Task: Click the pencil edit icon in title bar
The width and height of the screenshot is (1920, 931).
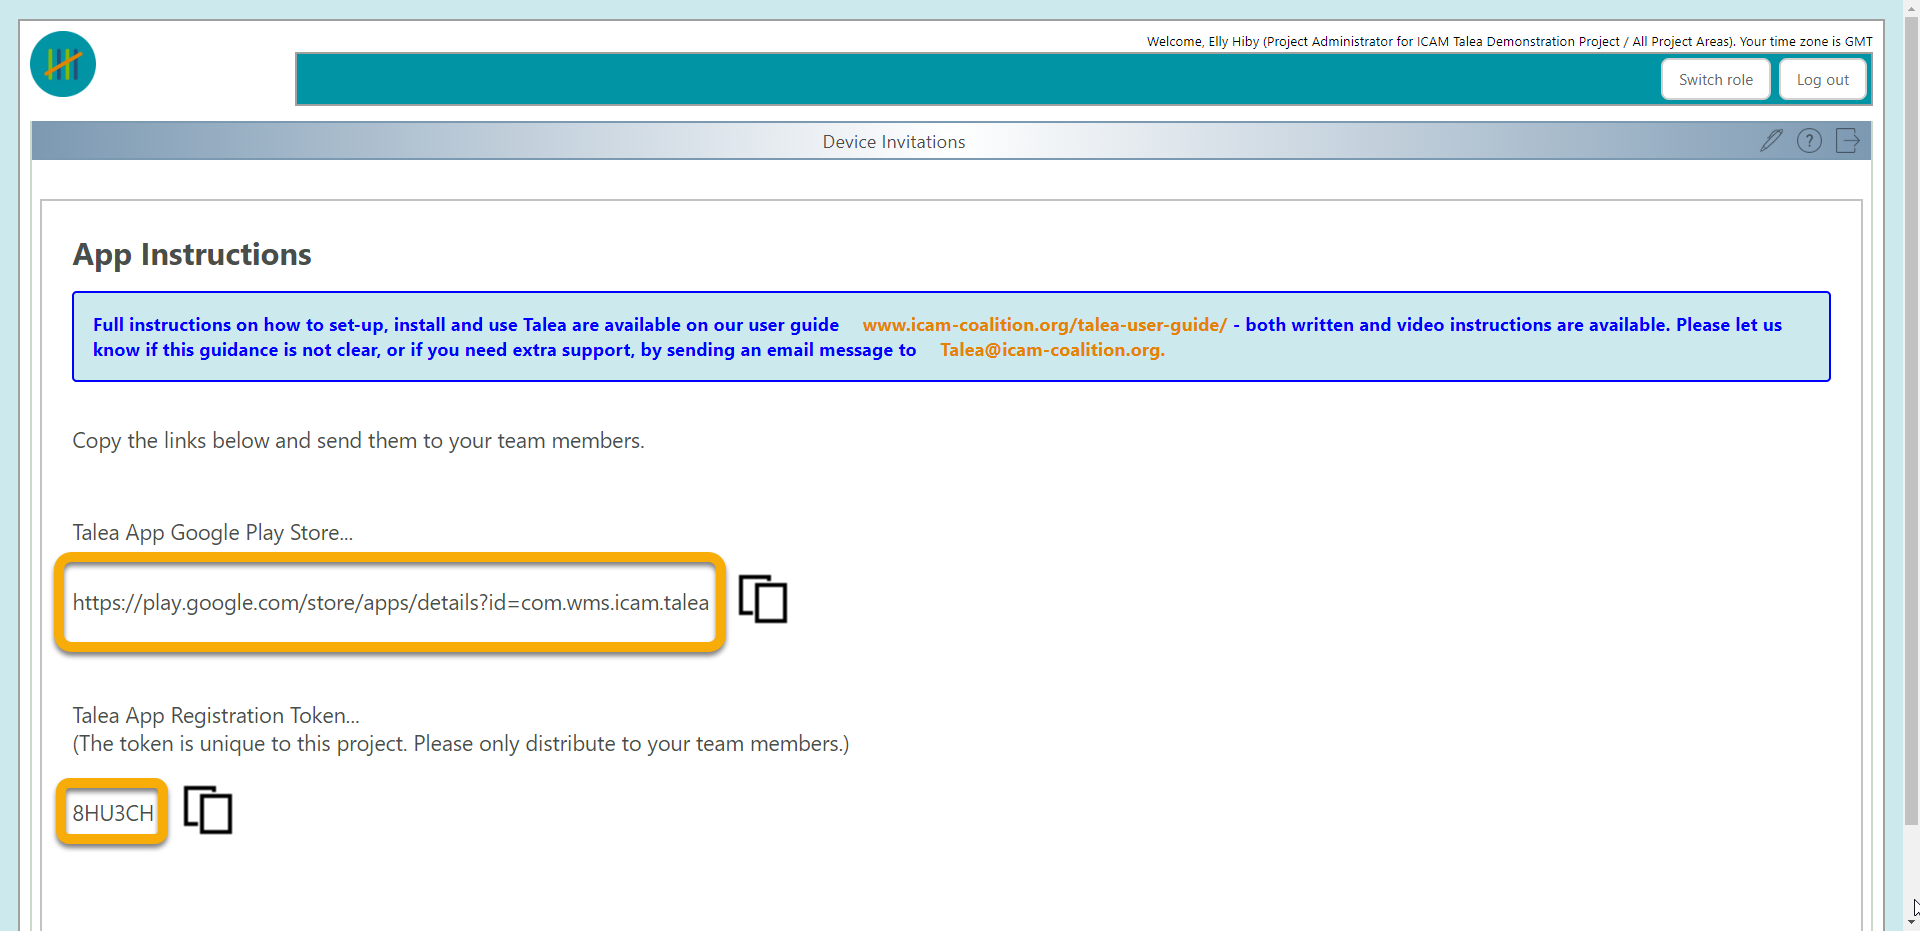Action: click(x=1771, y=141)
